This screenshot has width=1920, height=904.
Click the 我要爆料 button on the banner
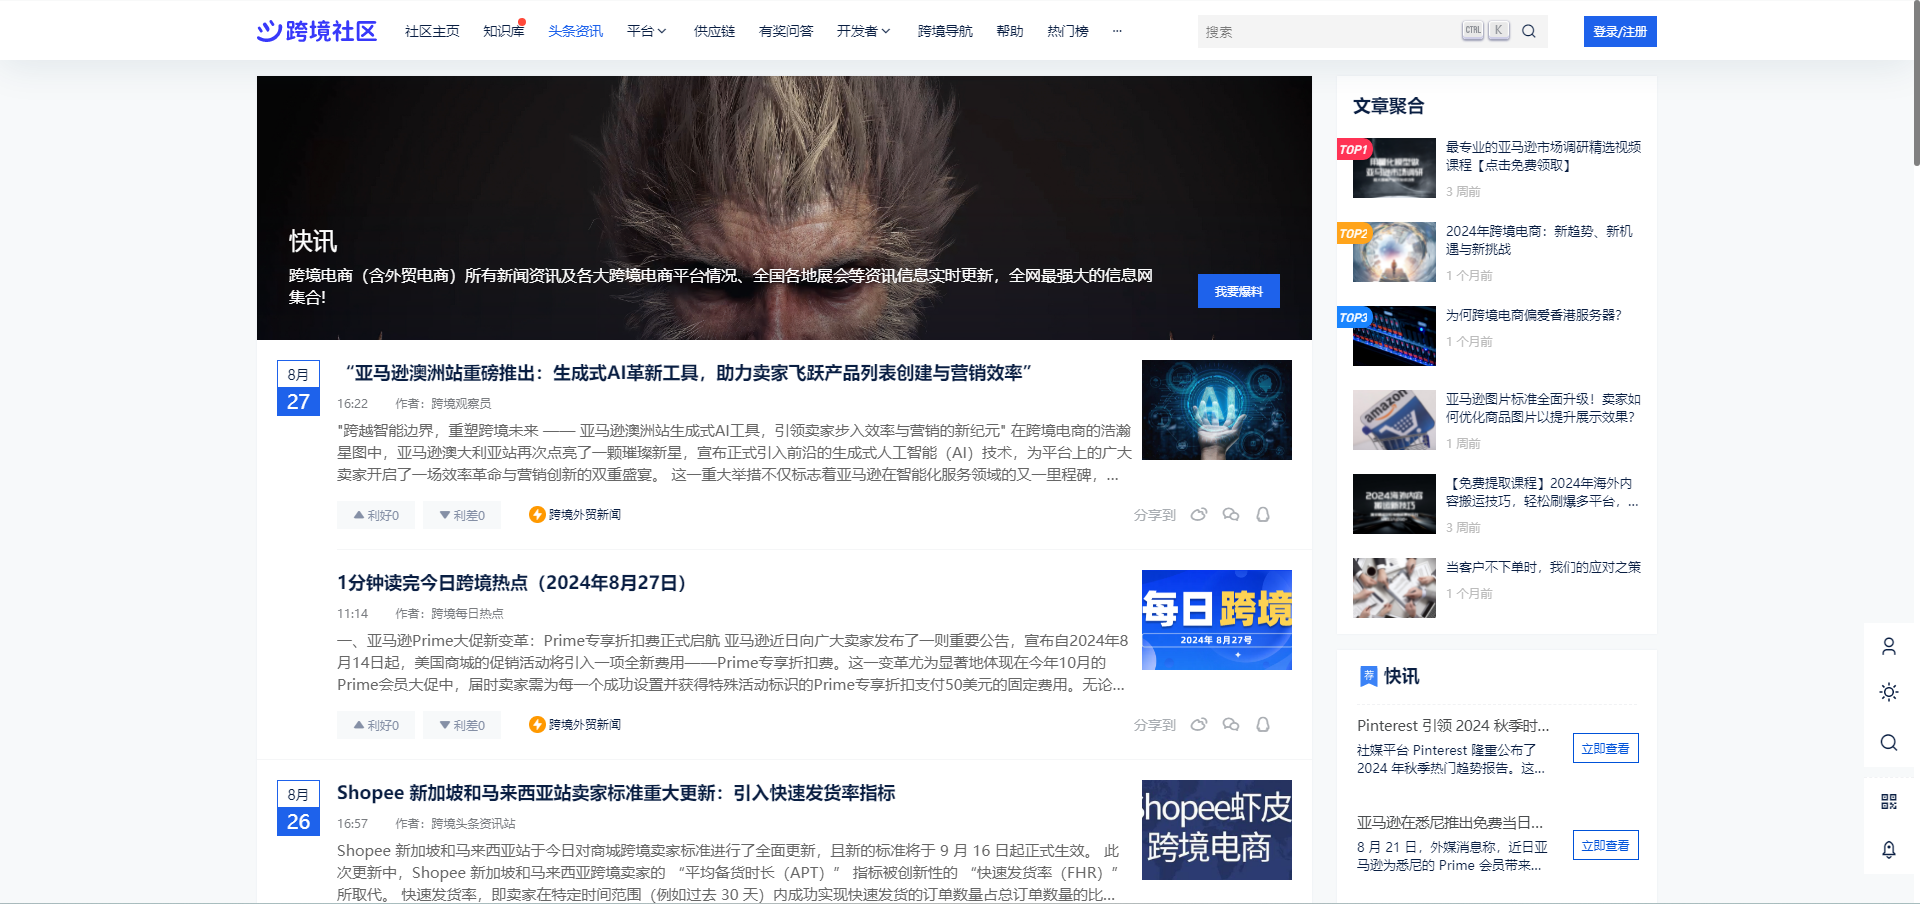tap(1239, 291)
